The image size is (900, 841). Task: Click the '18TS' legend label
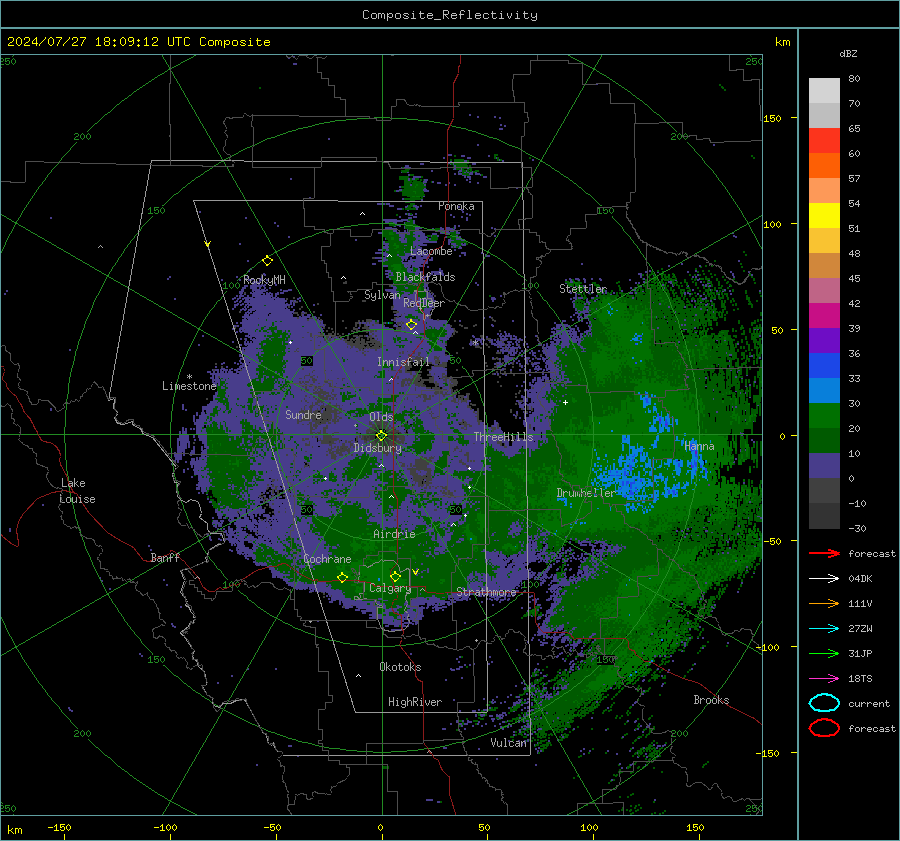[860, 679]
